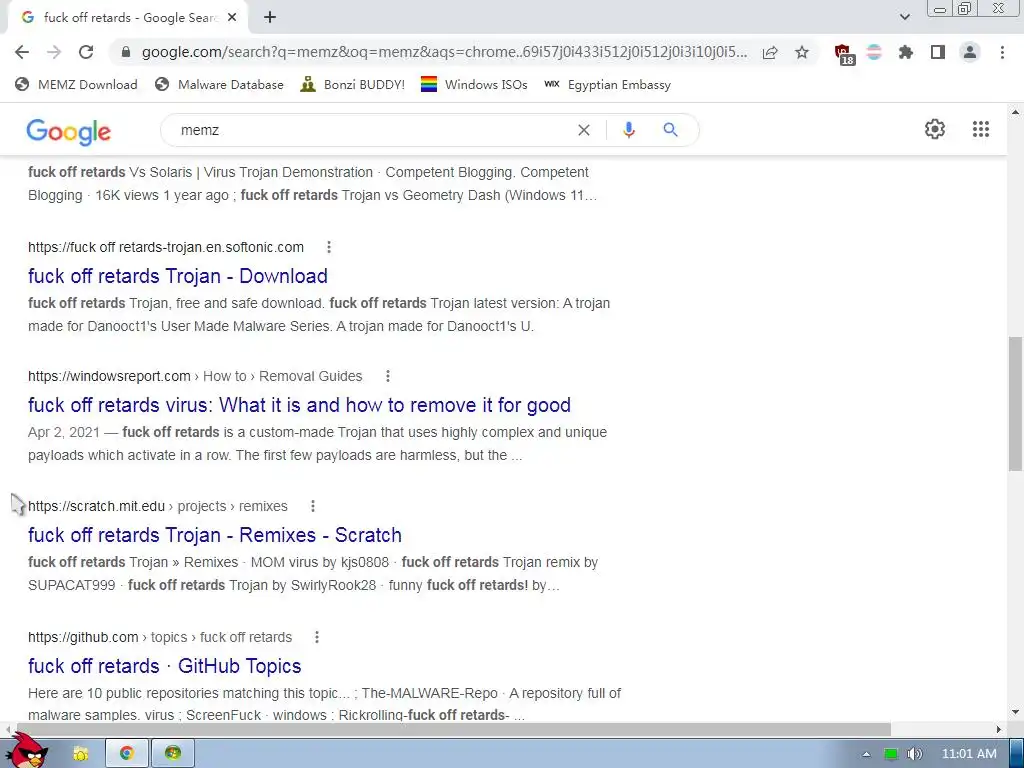This screenshot has height=768, width=1024.
Task: Open the Extensions puzzle piece menu
Action: coord(906,52)
